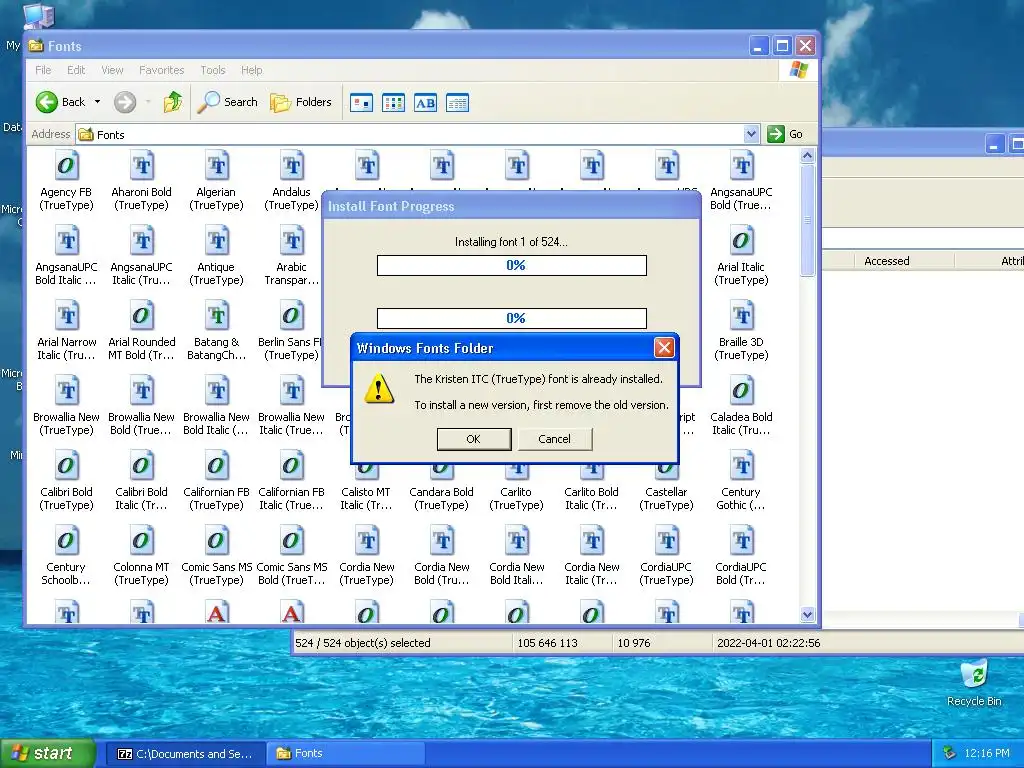Switch to Details view icon
The height and width of the screenshot is (768, 1024).
457,103
